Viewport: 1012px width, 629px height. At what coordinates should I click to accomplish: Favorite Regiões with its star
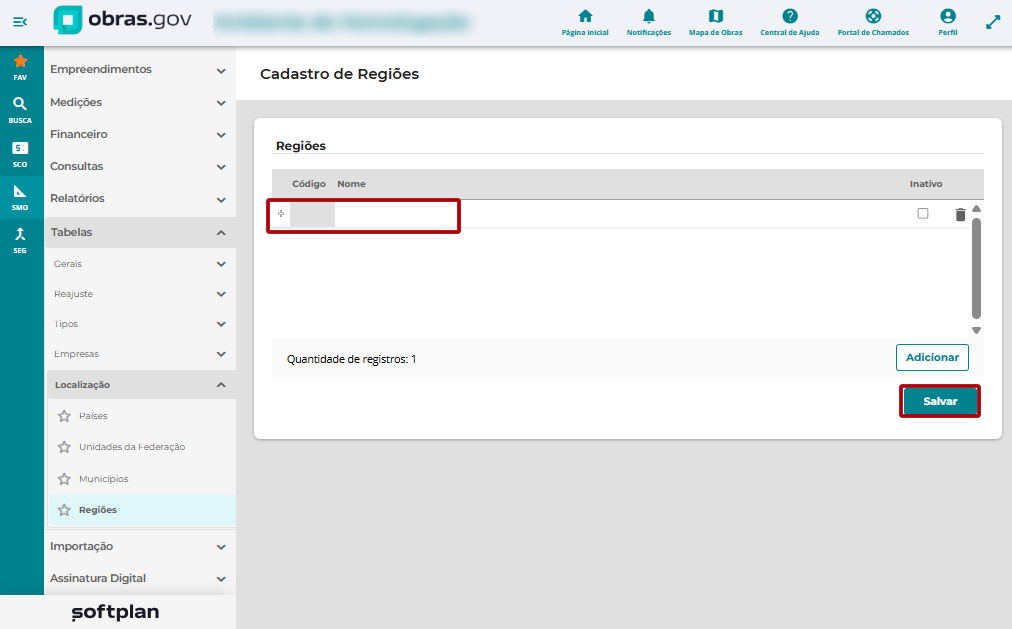tap(64, 510)
